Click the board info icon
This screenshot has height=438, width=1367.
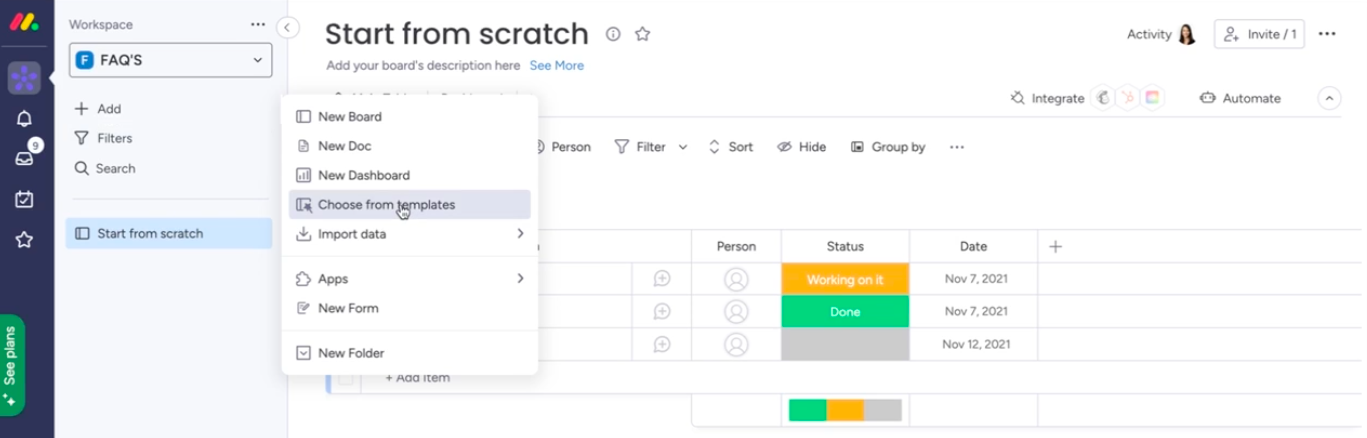pos(613,34)
